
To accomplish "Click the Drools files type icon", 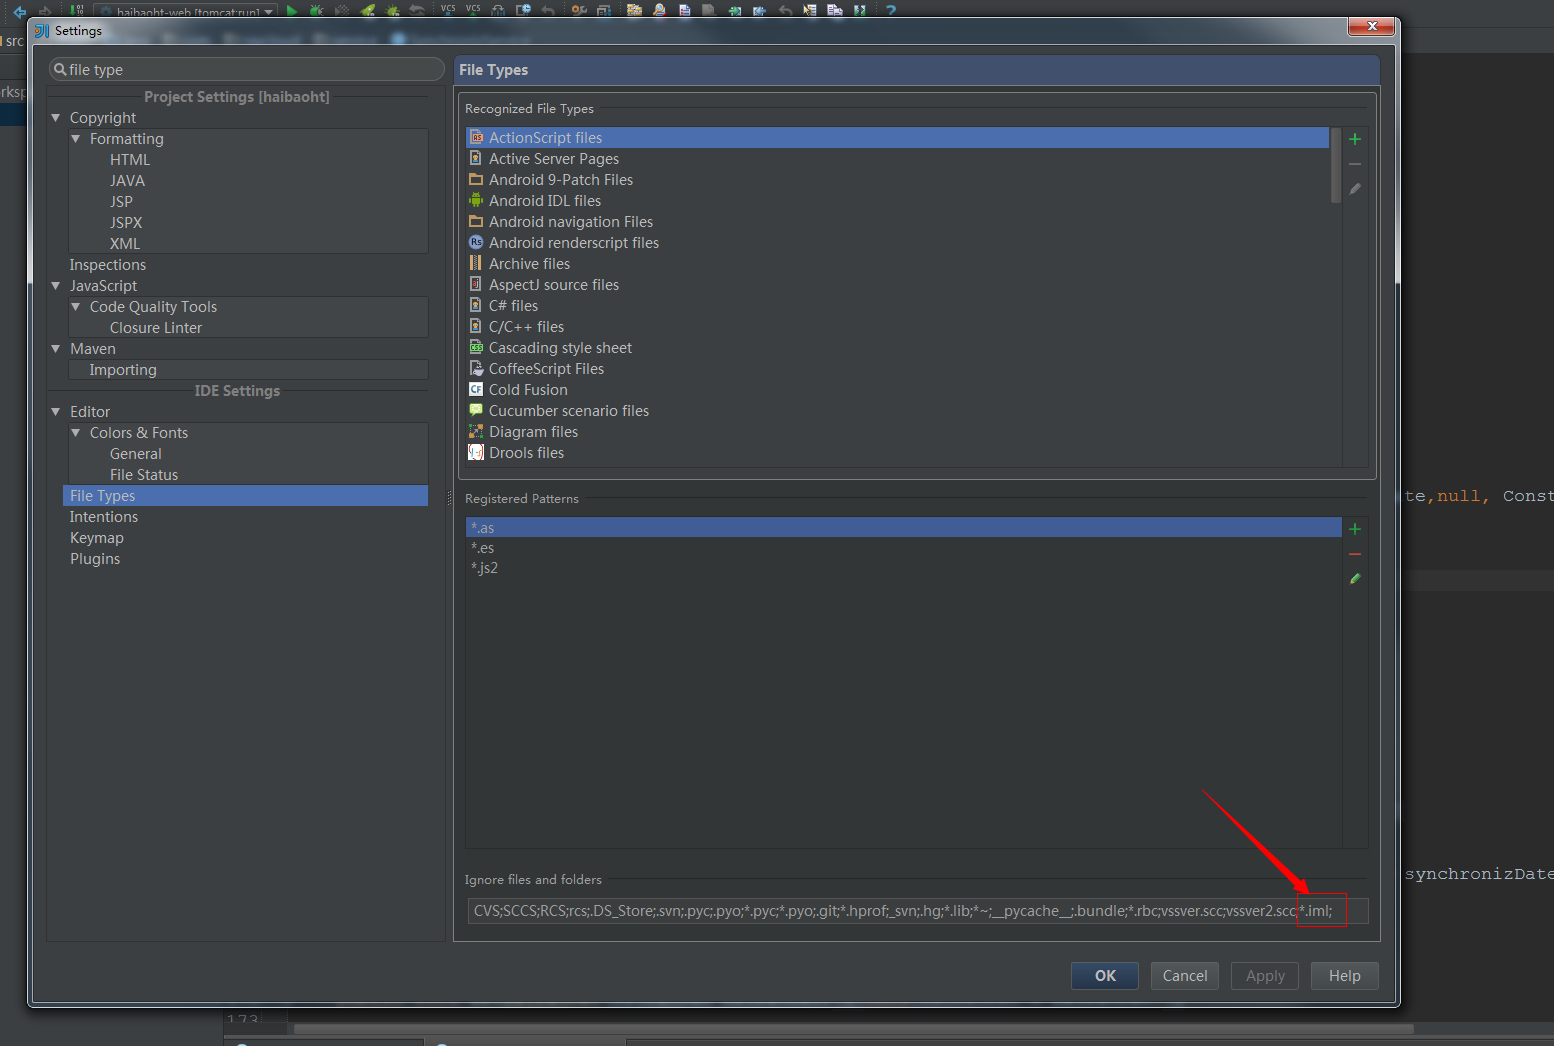I will coord(477,453).
